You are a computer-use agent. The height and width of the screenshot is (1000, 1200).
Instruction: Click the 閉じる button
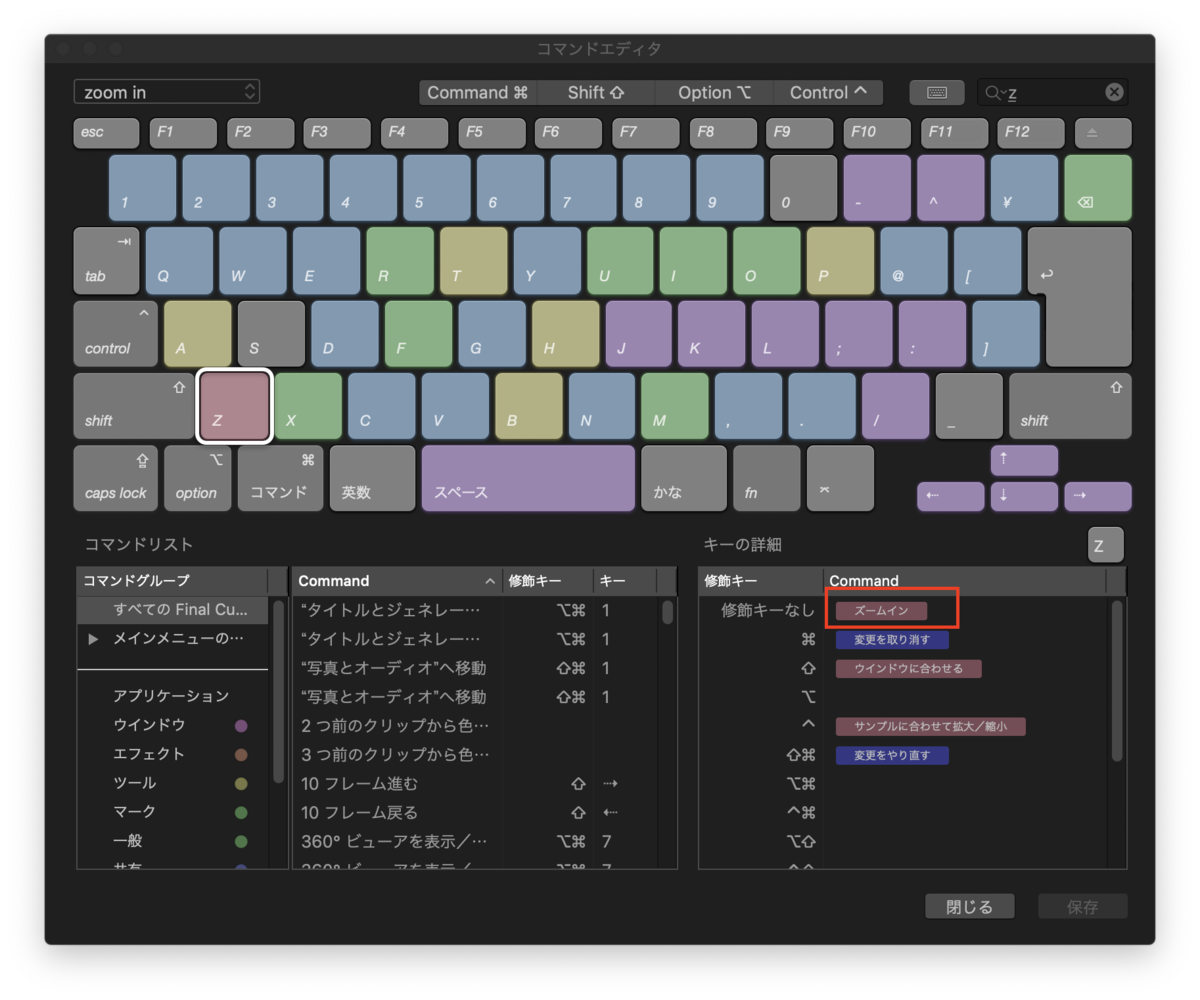click(x=968, y=906)
